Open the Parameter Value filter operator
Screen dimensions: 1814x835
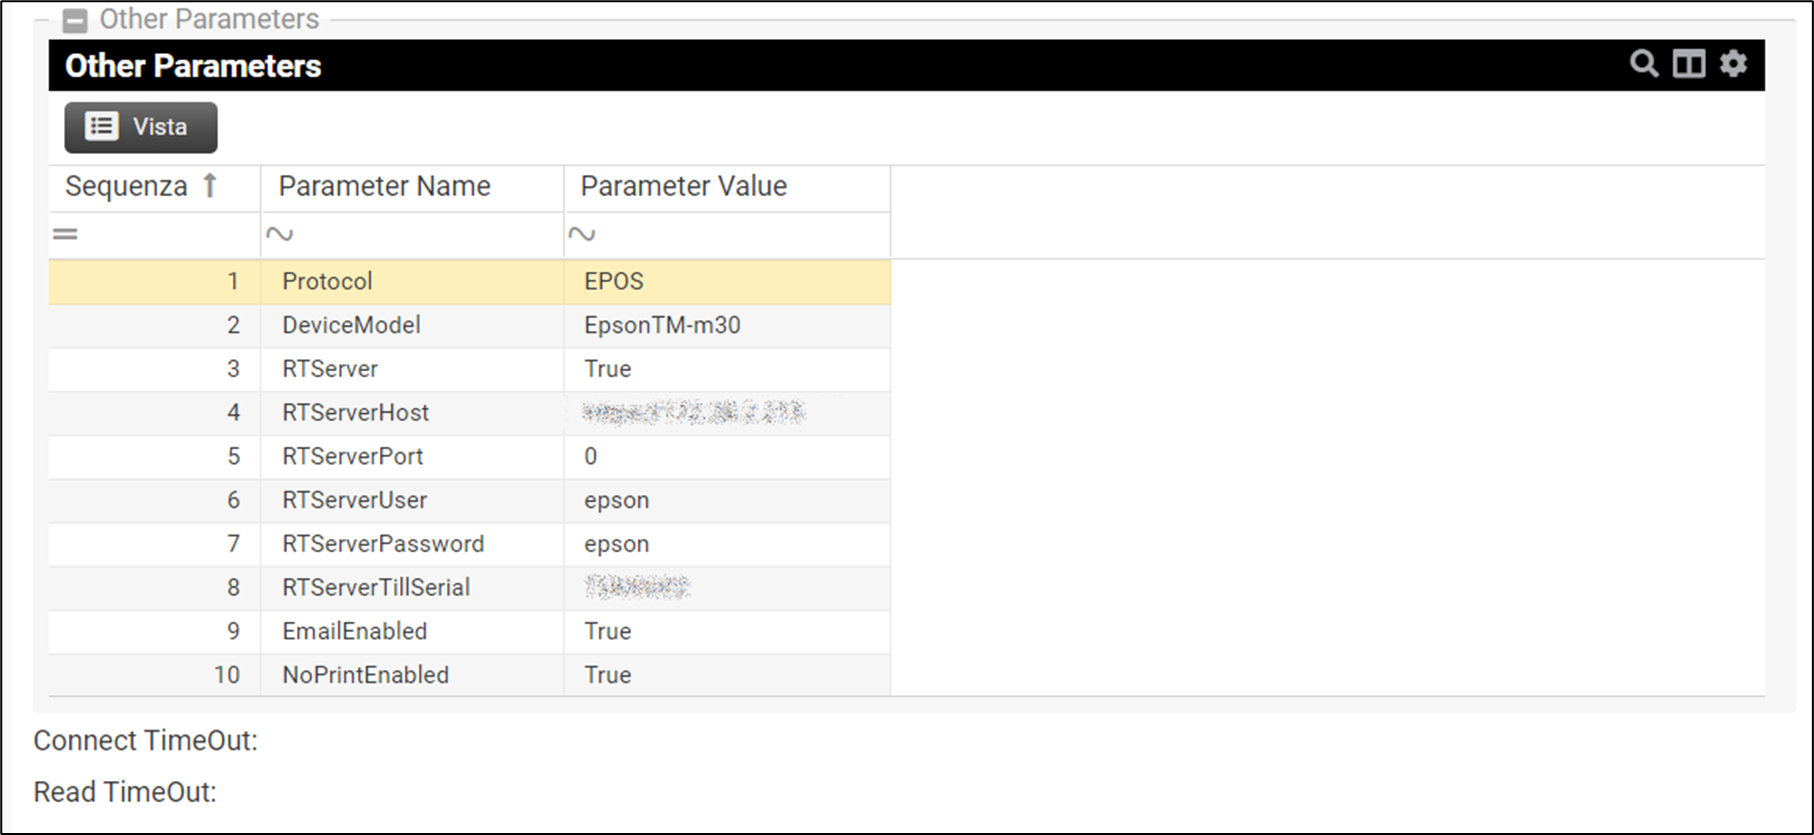581,235
